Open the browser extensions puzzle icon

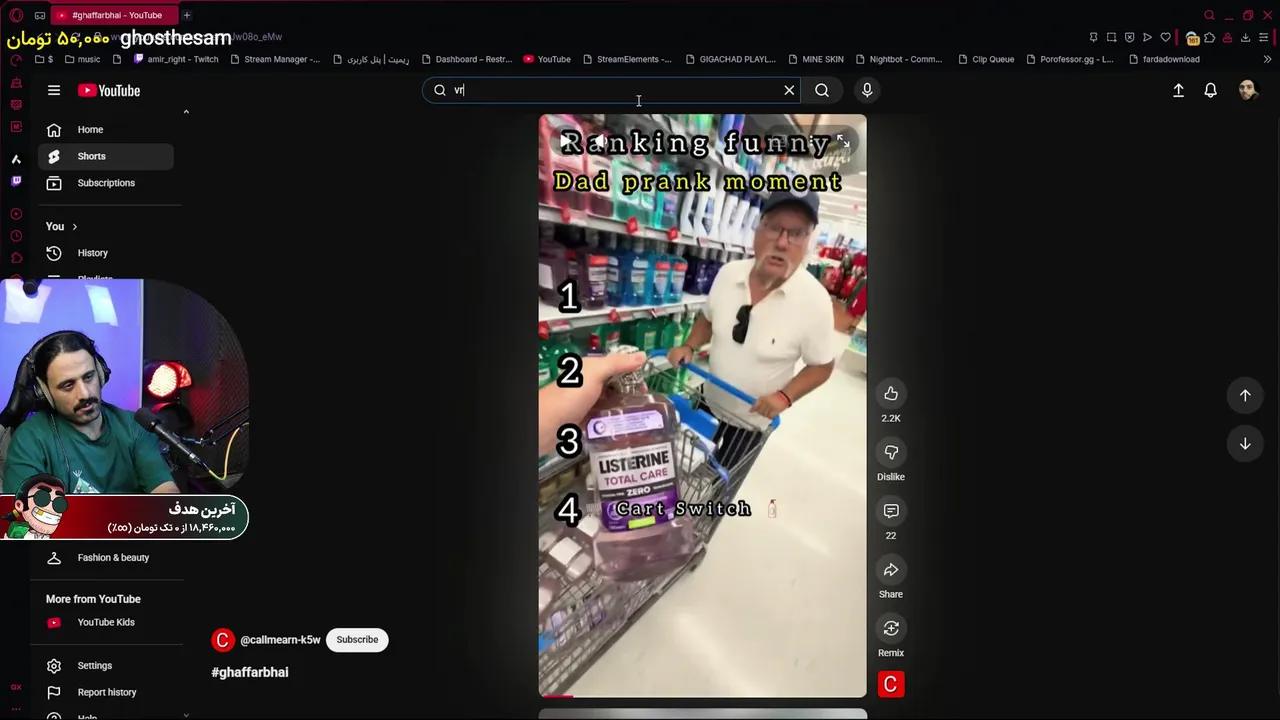(1210, 38)
